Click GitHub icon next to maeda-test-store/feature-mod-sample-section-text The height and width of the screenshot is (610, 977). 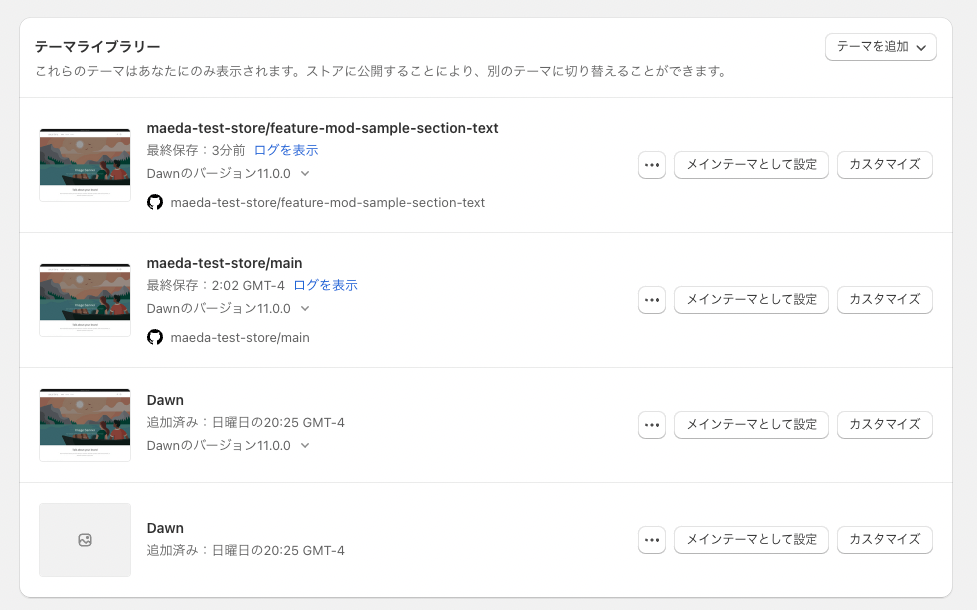point(155,203)
